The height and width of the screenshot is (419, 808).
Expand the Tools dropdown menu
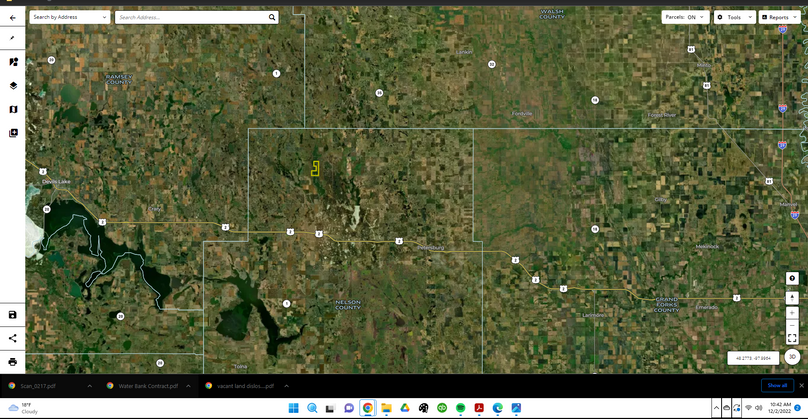[x=733, y=17]
